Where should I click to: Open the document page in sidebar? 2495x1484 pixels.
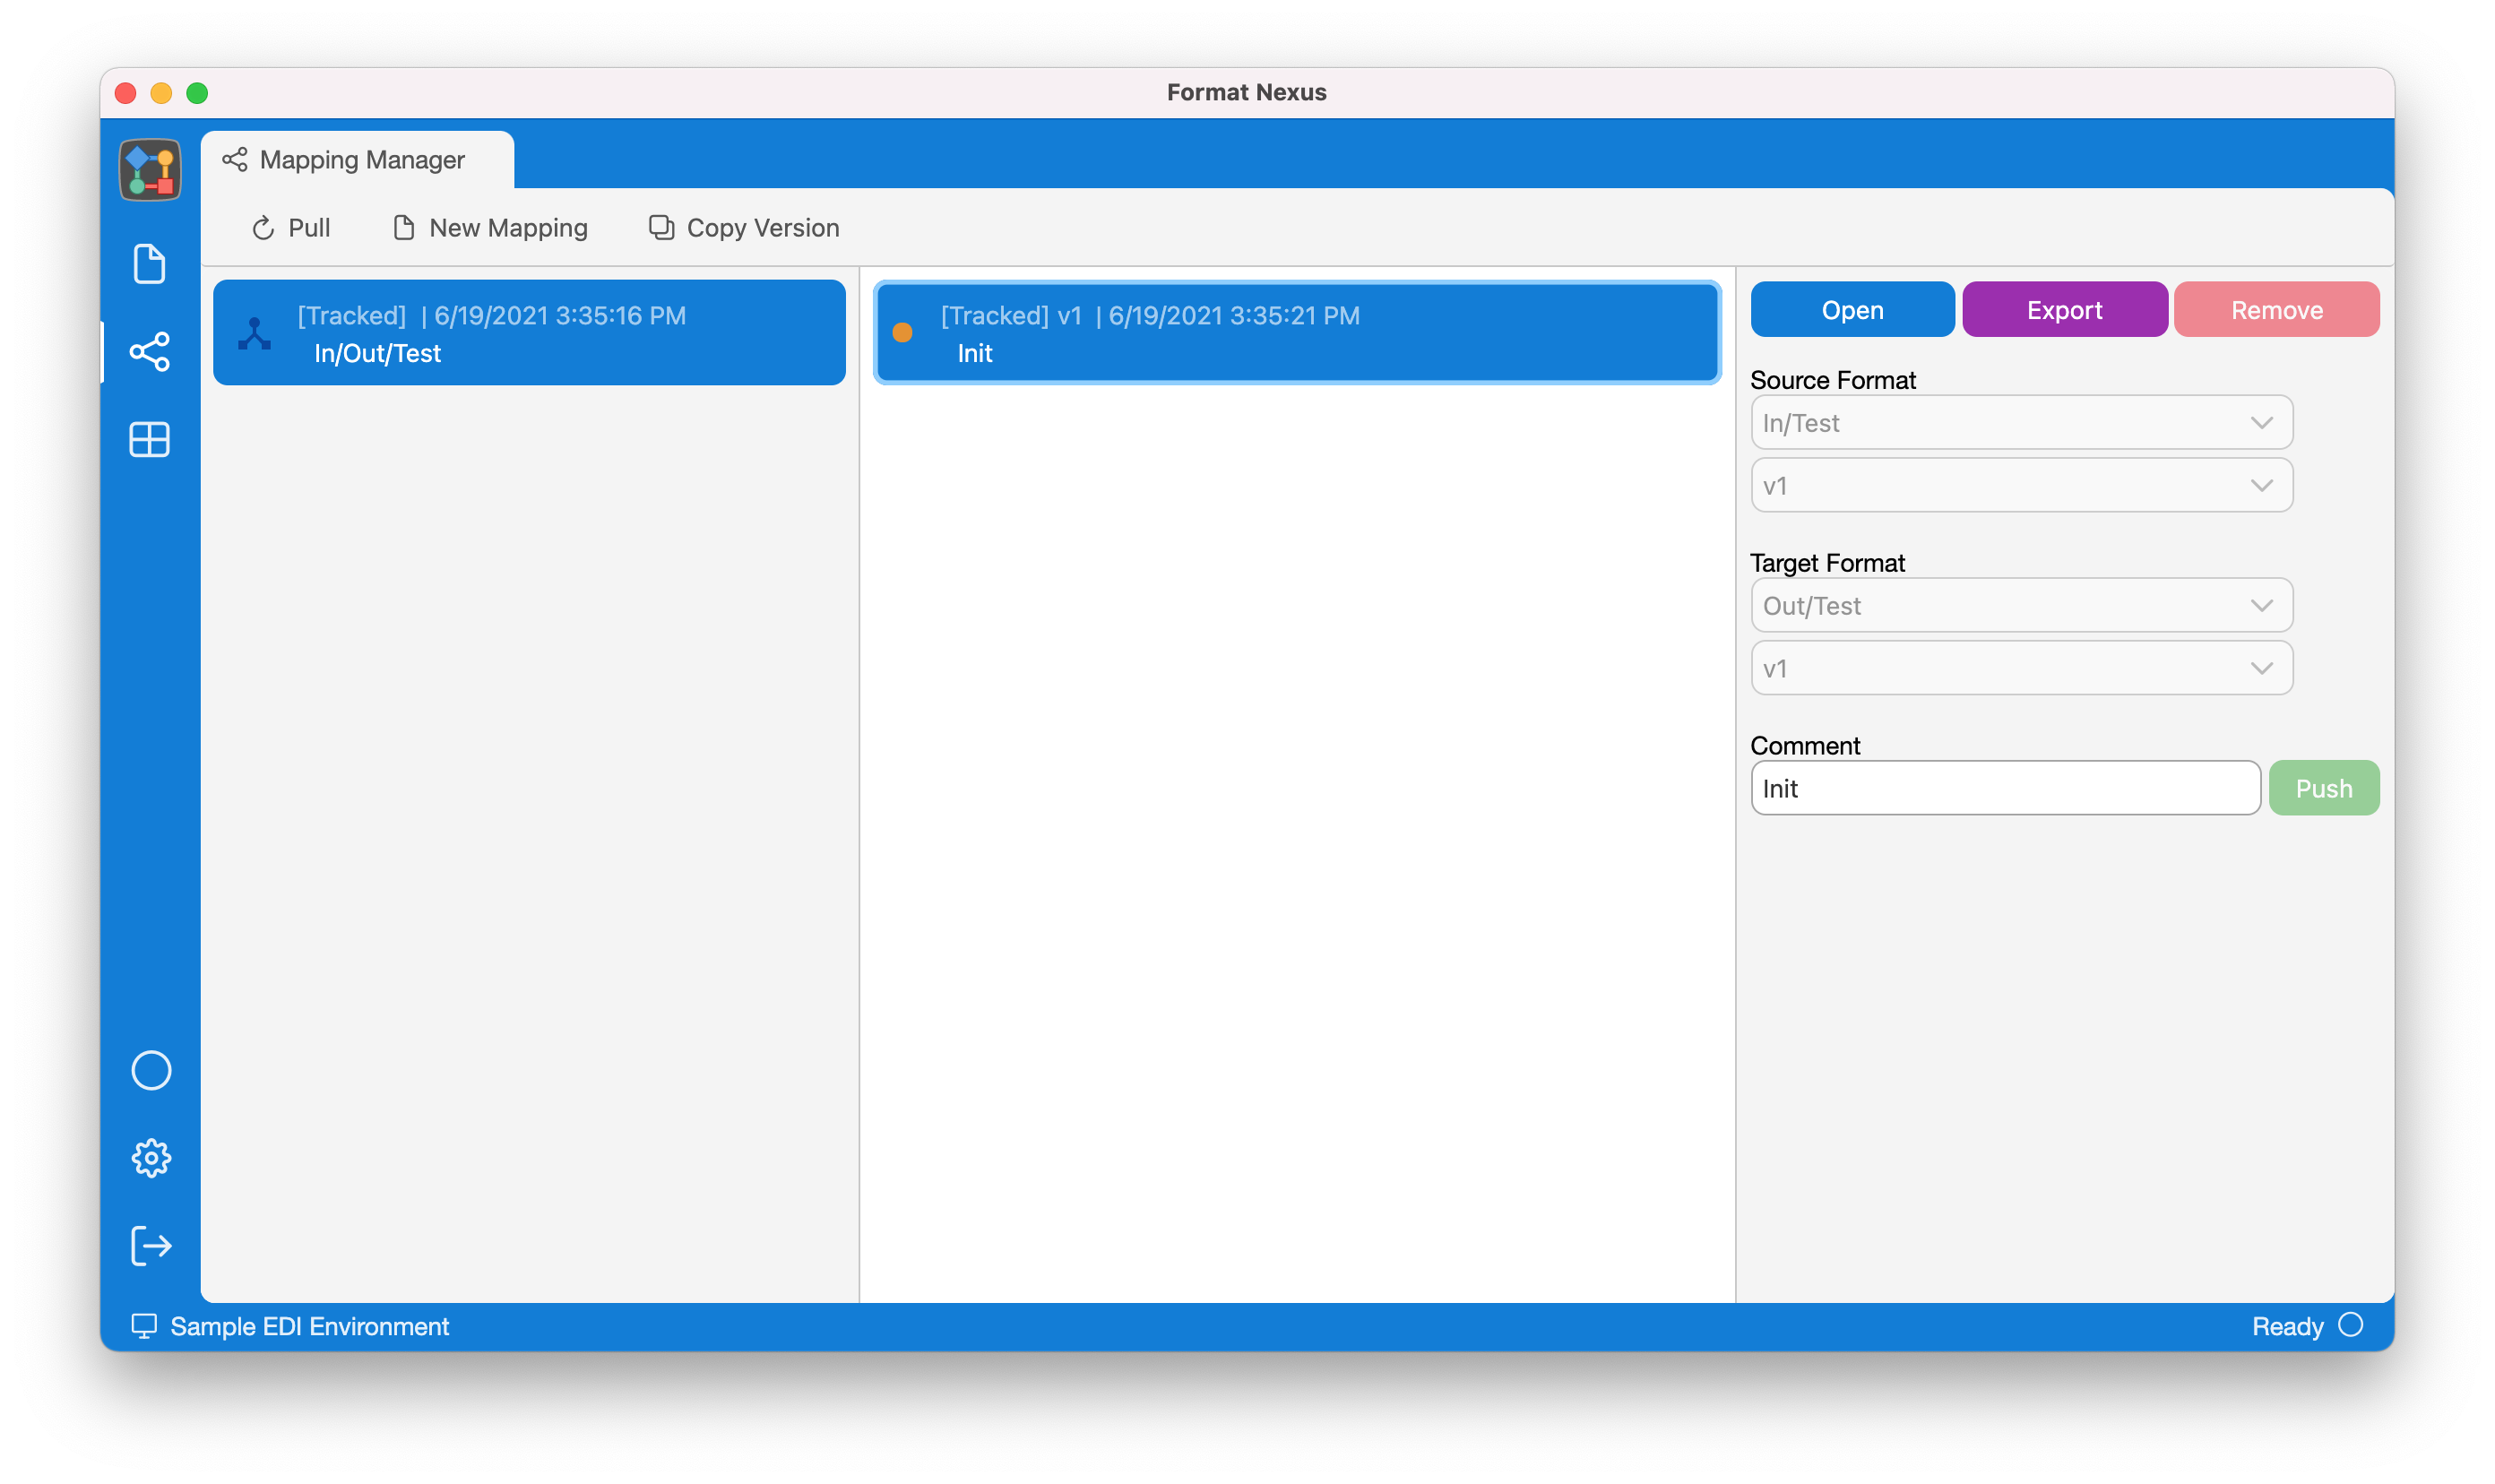(x=150, y=264)
